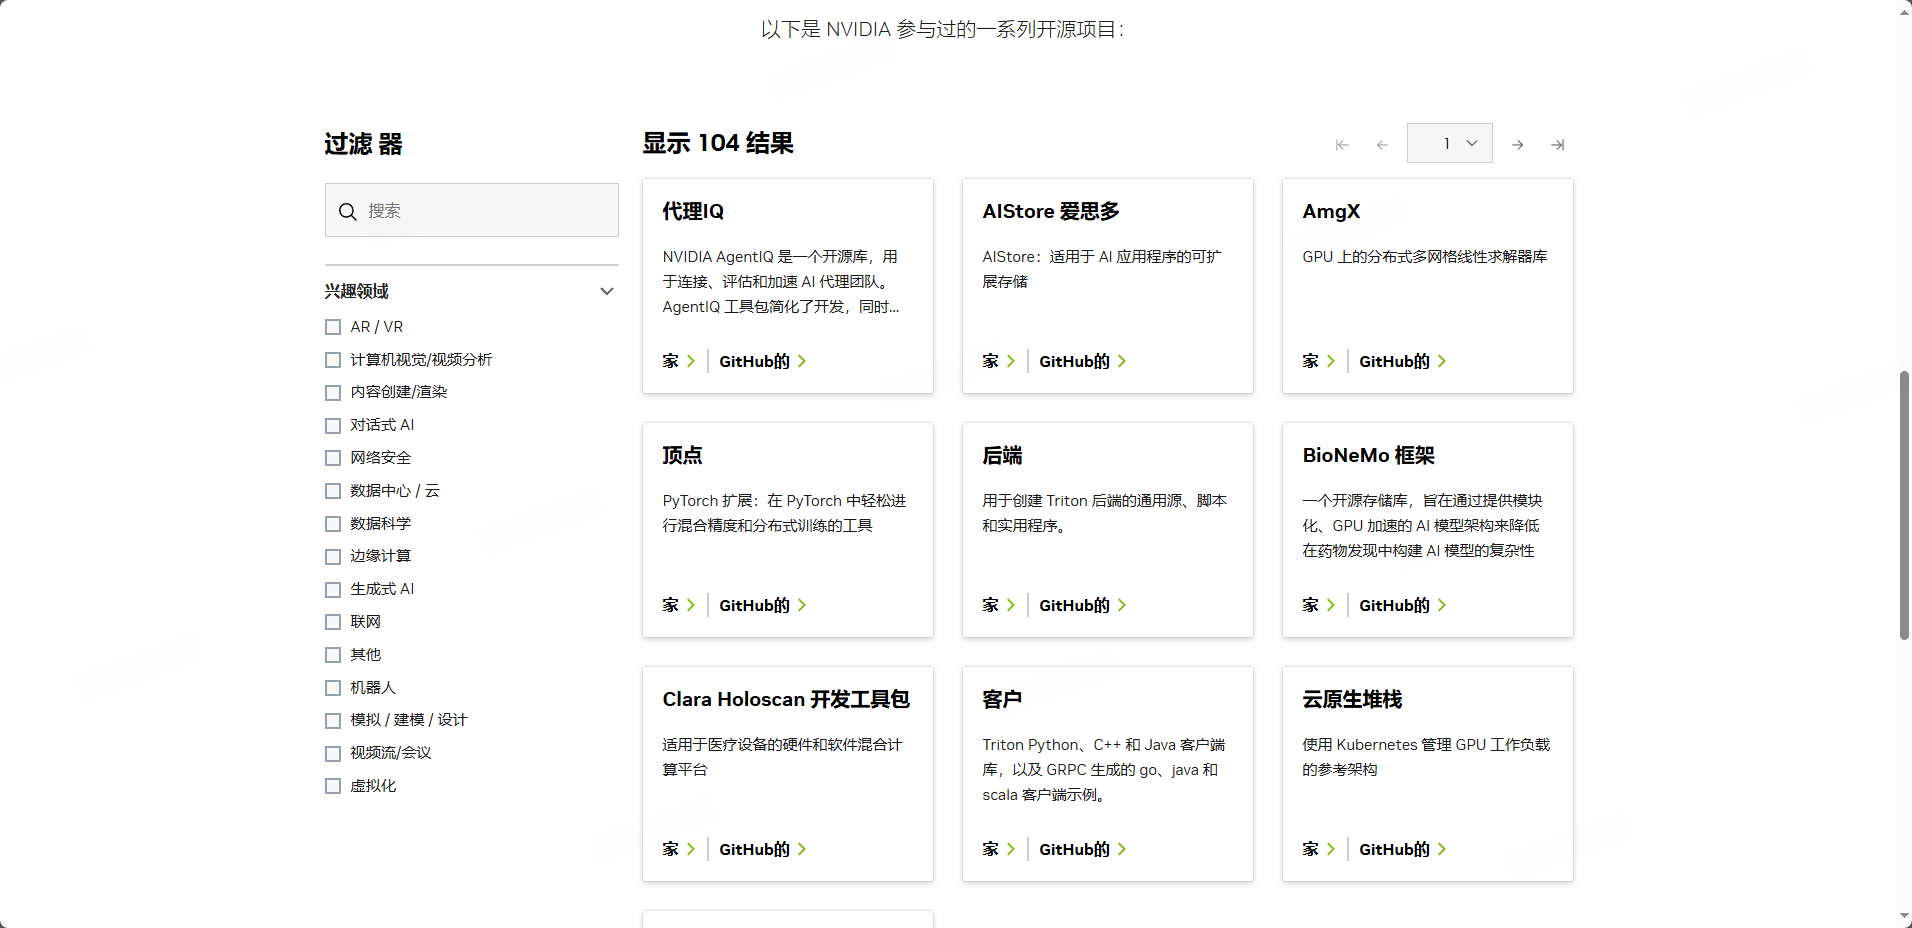Go to first page arrow icon
Image resolution: width=1912 pixels, height=928 pixels.
(x=1342, y=145)
